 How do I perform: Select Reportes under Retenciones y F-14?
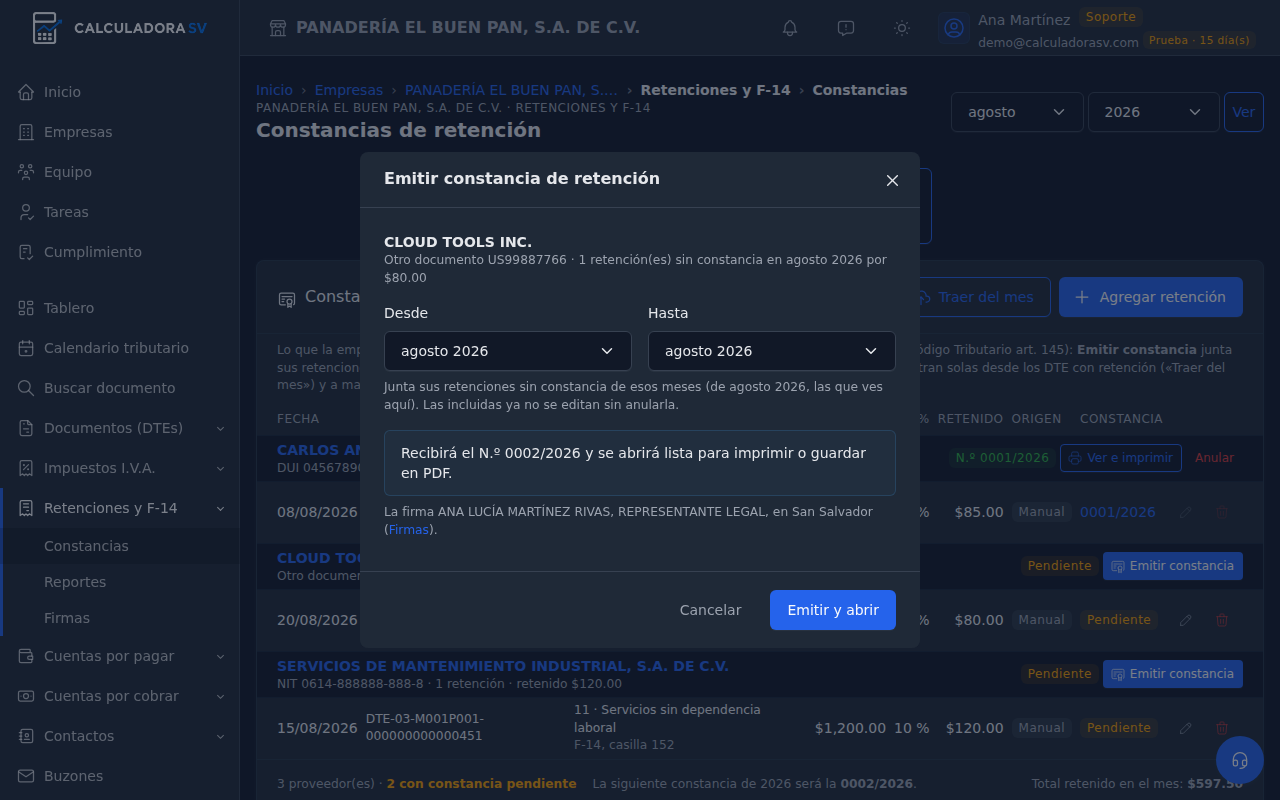(120, 582)
